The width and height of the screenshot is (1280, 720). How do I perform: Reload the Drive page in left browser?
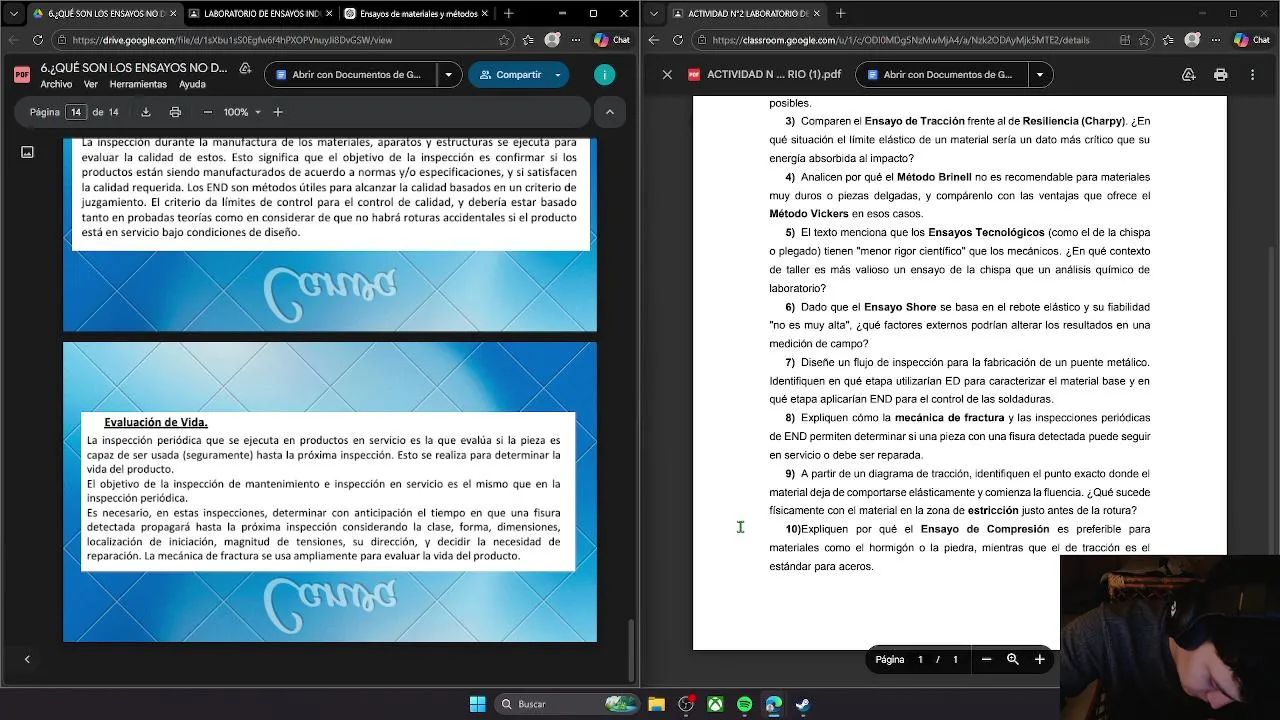pos(38,40)
